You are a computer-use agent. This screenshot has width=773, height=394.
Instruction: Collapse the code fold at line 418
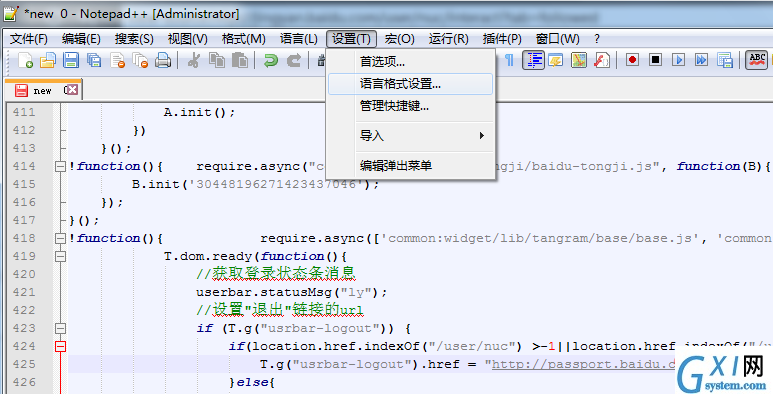click(x=60, y=239)
